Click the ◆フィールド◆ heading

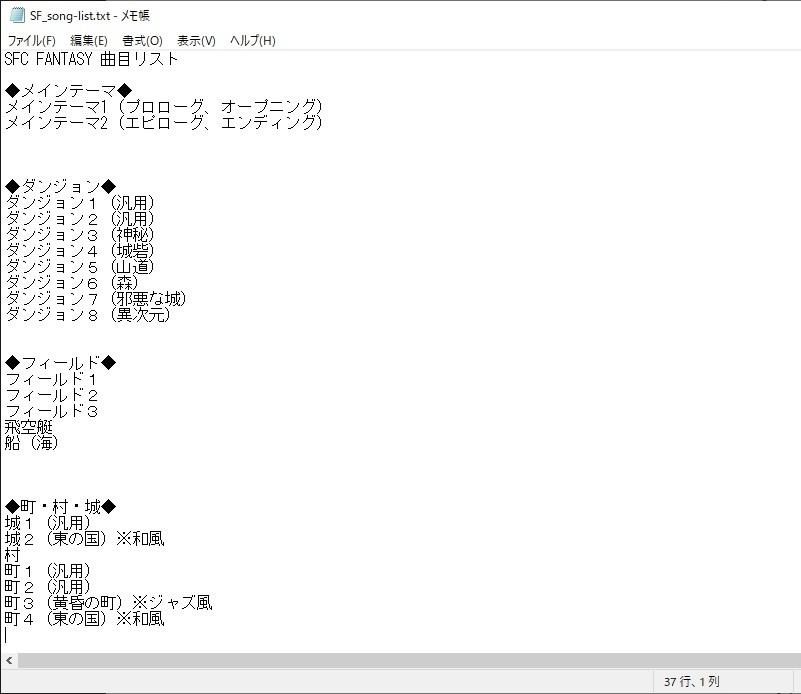60,363
